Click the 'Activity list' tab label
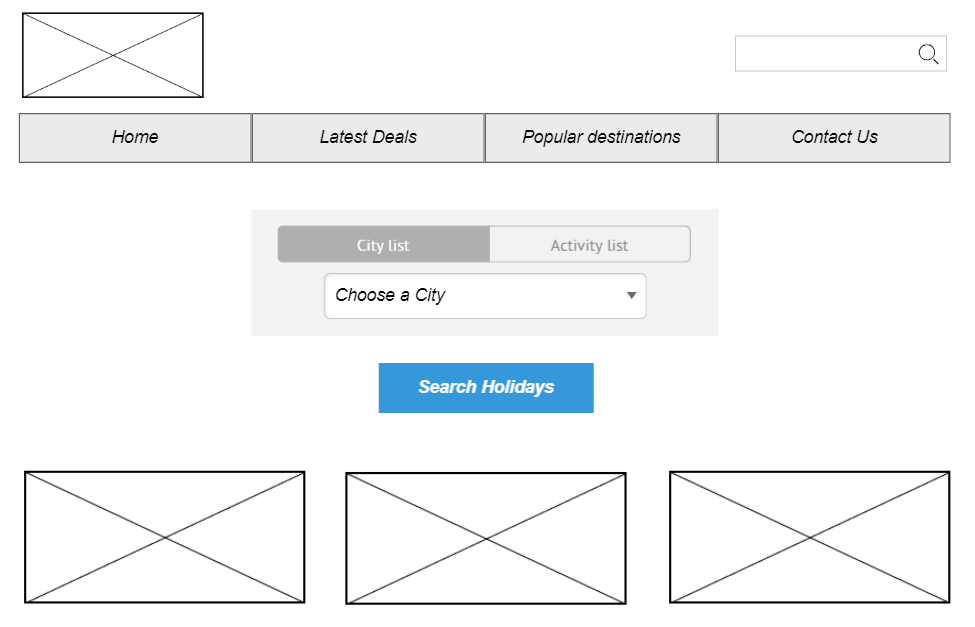 (589, 246)
